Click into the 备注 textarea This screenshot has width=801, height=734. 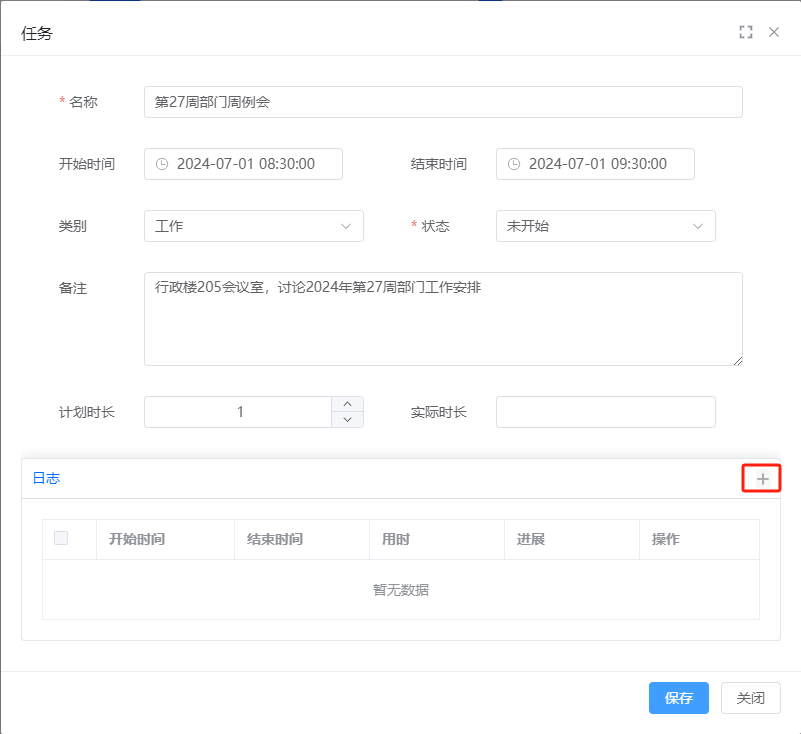(x=443, y=319)
